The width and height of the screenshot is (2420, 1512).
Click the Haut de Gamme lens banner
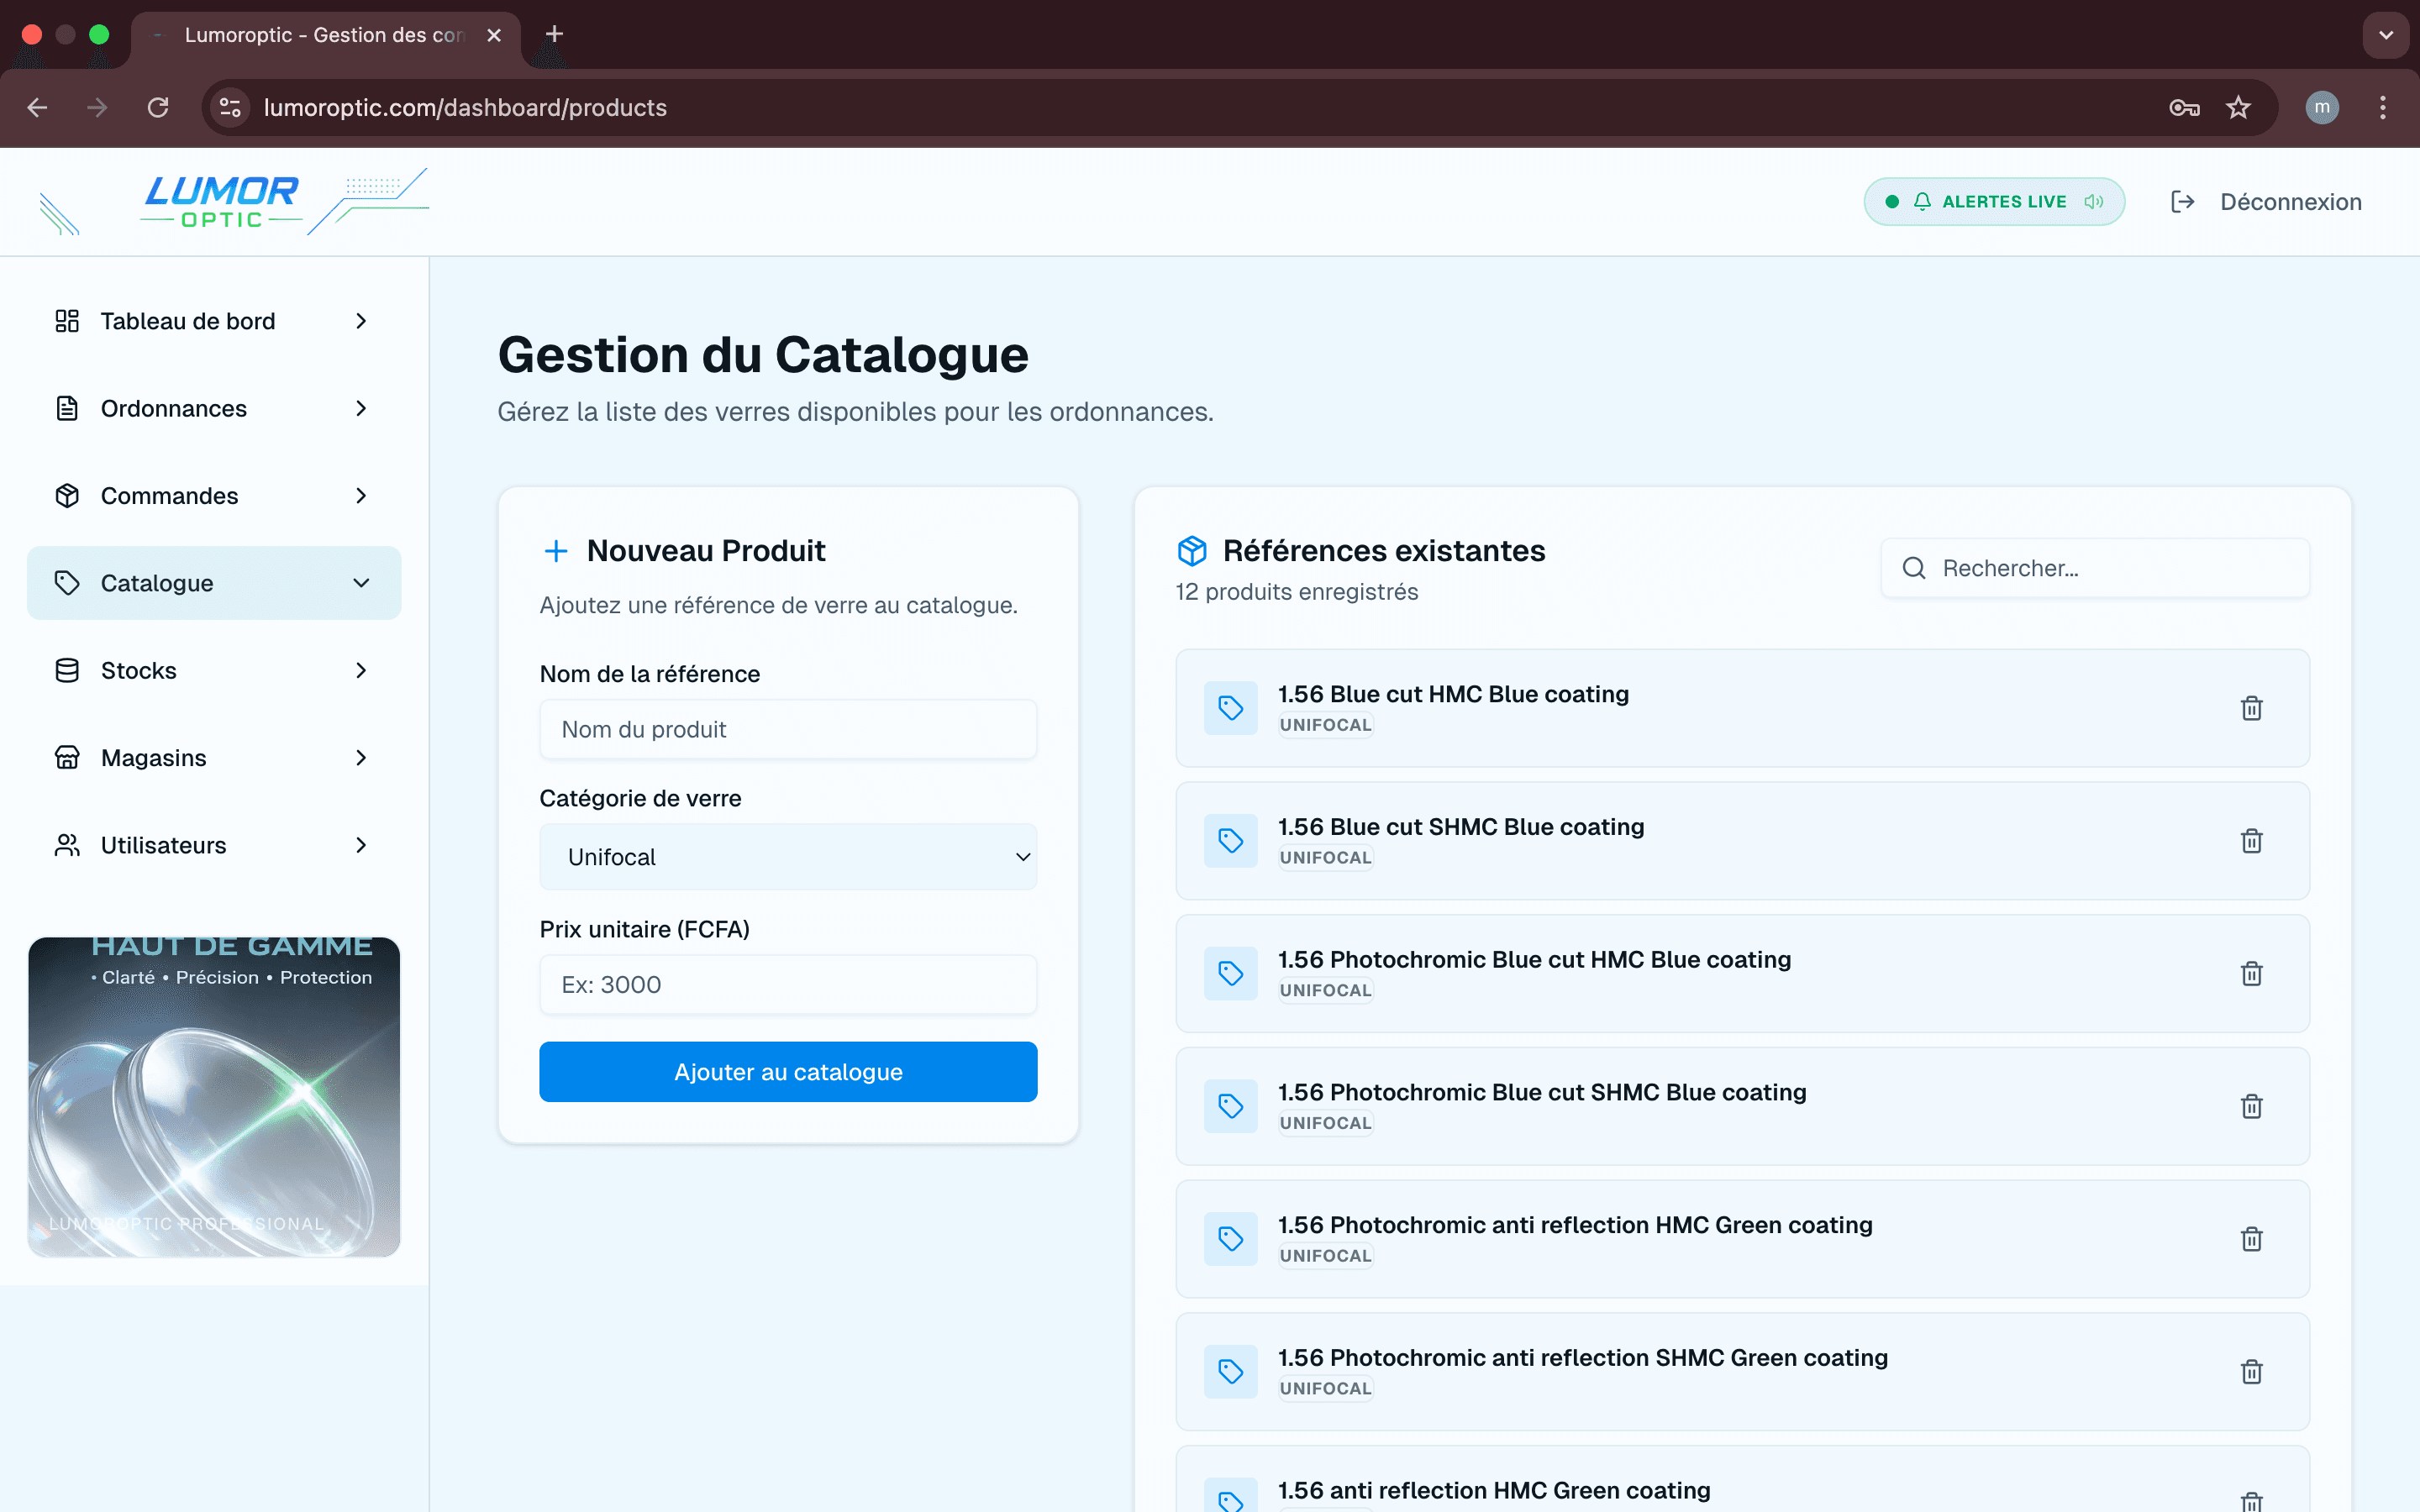click(x=214, y=1096)
